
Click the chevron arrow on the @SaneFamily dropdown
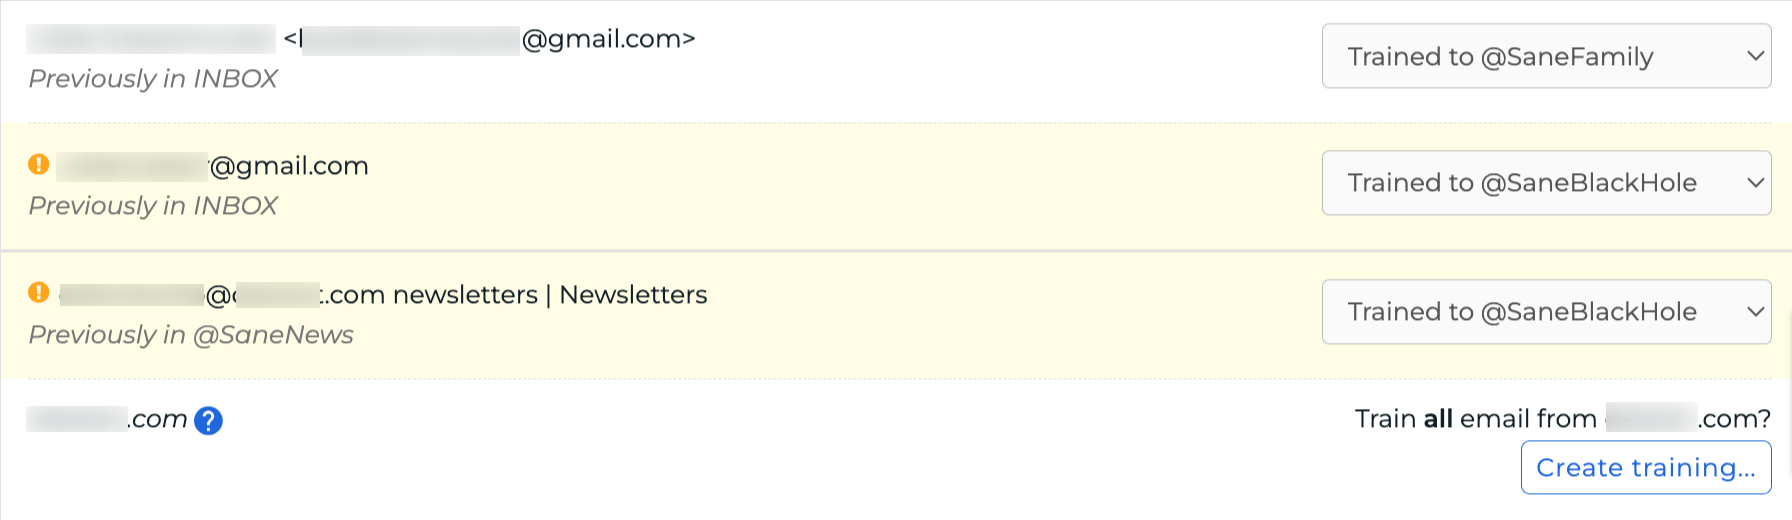coord(1755,56)
